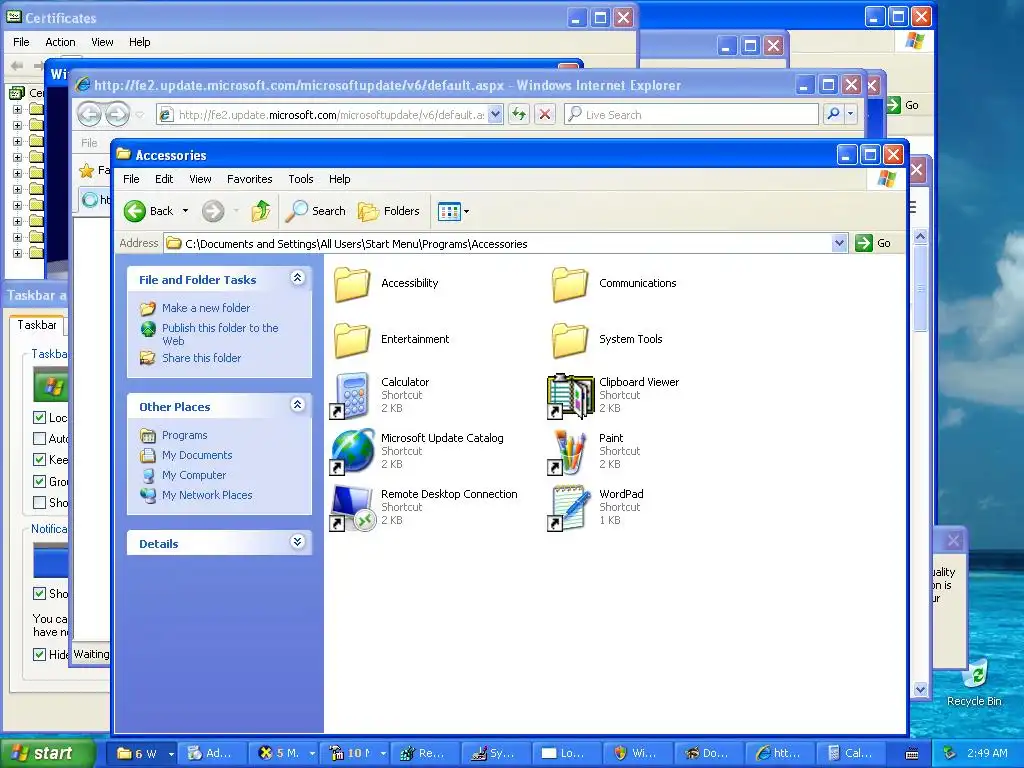The height and width of the screenshot is (768, 1024).
Task: Click the Live Search input field
Action: 692,114
